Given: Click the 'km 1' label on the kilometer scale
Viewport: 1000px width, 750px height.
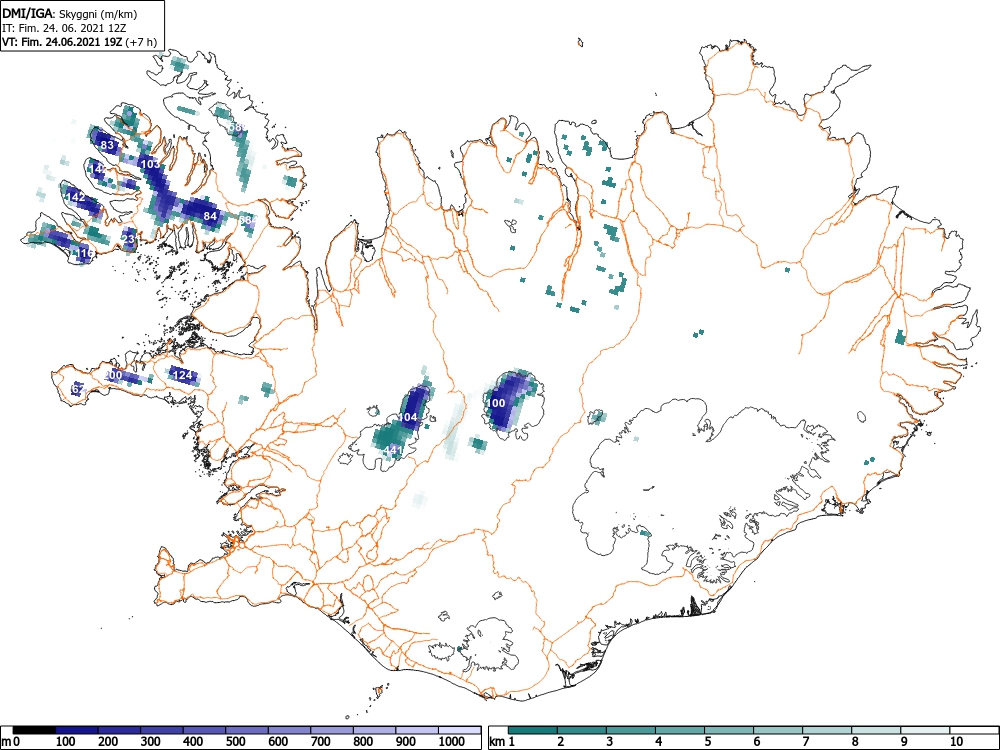Looking at the screenshot, I should click(503, 742).
